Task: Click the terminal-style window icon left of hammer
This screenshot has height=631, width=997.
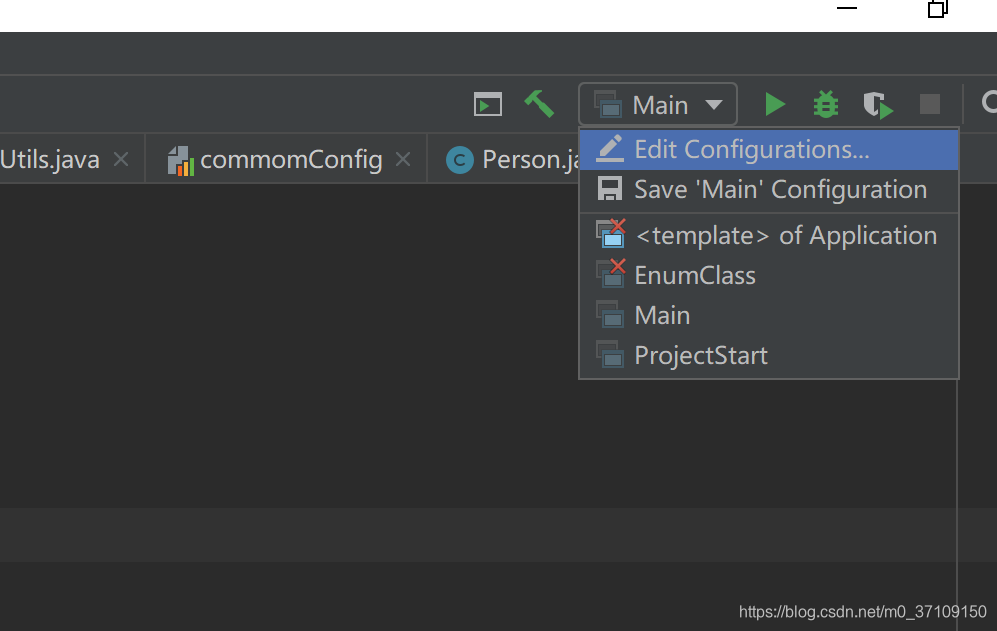Action: (488, 104)
